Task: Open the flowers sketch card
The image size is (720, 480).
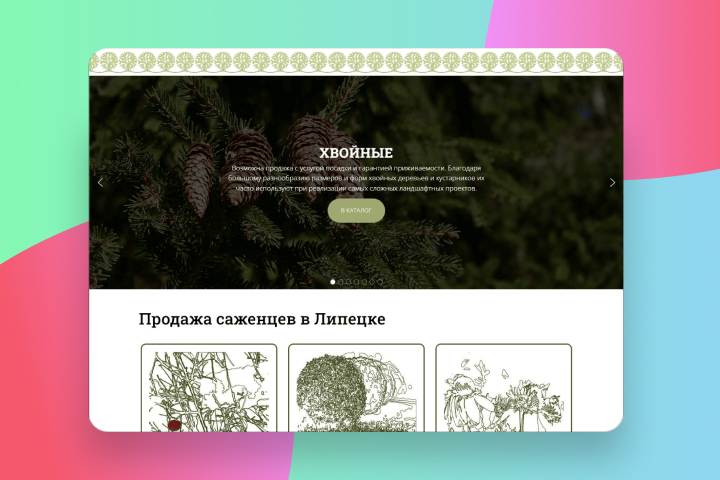Action: [x=504, y=388]
